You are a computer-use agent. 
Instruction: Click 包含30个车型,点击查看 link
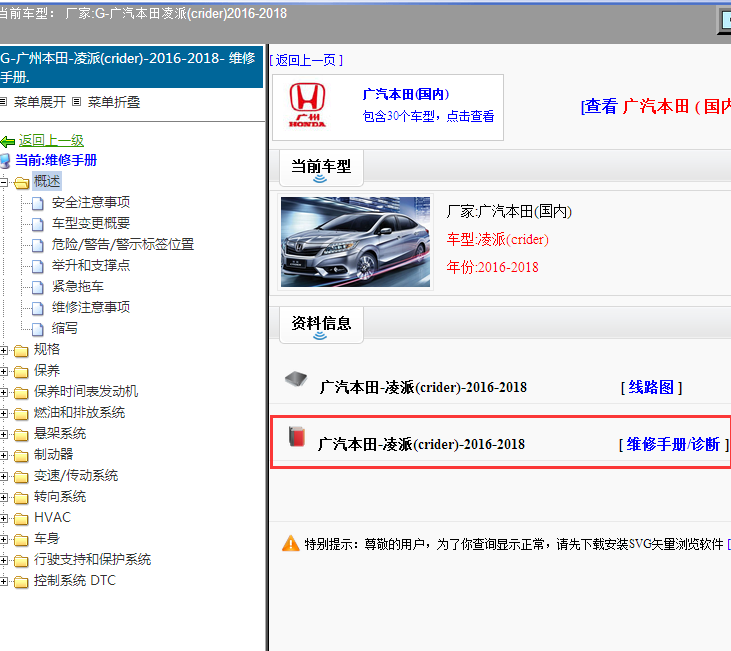point(428,116)
